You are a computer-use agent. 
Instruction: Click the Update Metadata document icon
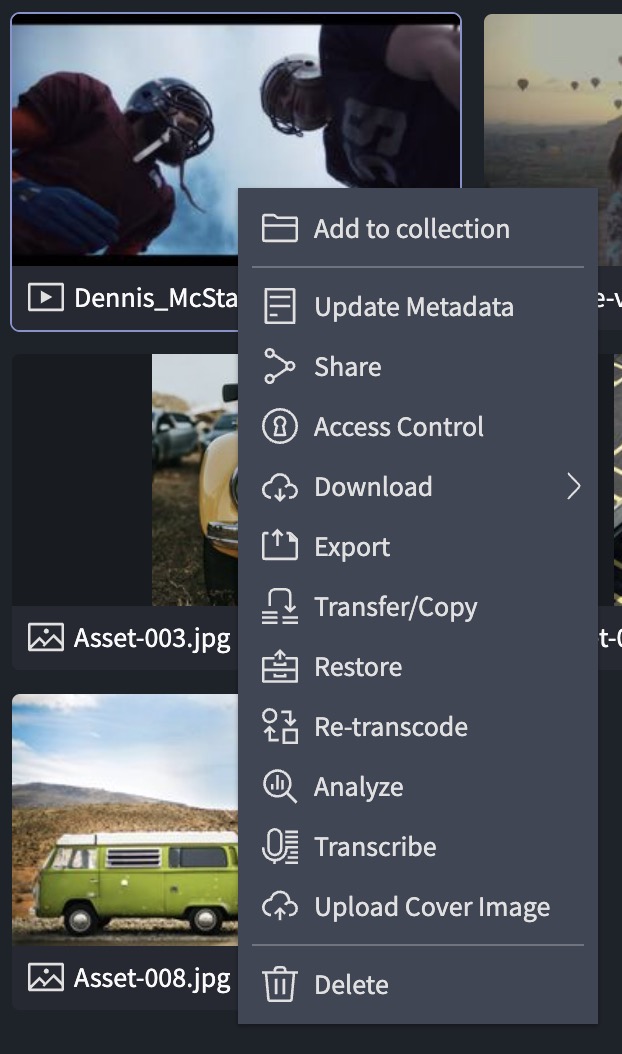tap(280, 307)
